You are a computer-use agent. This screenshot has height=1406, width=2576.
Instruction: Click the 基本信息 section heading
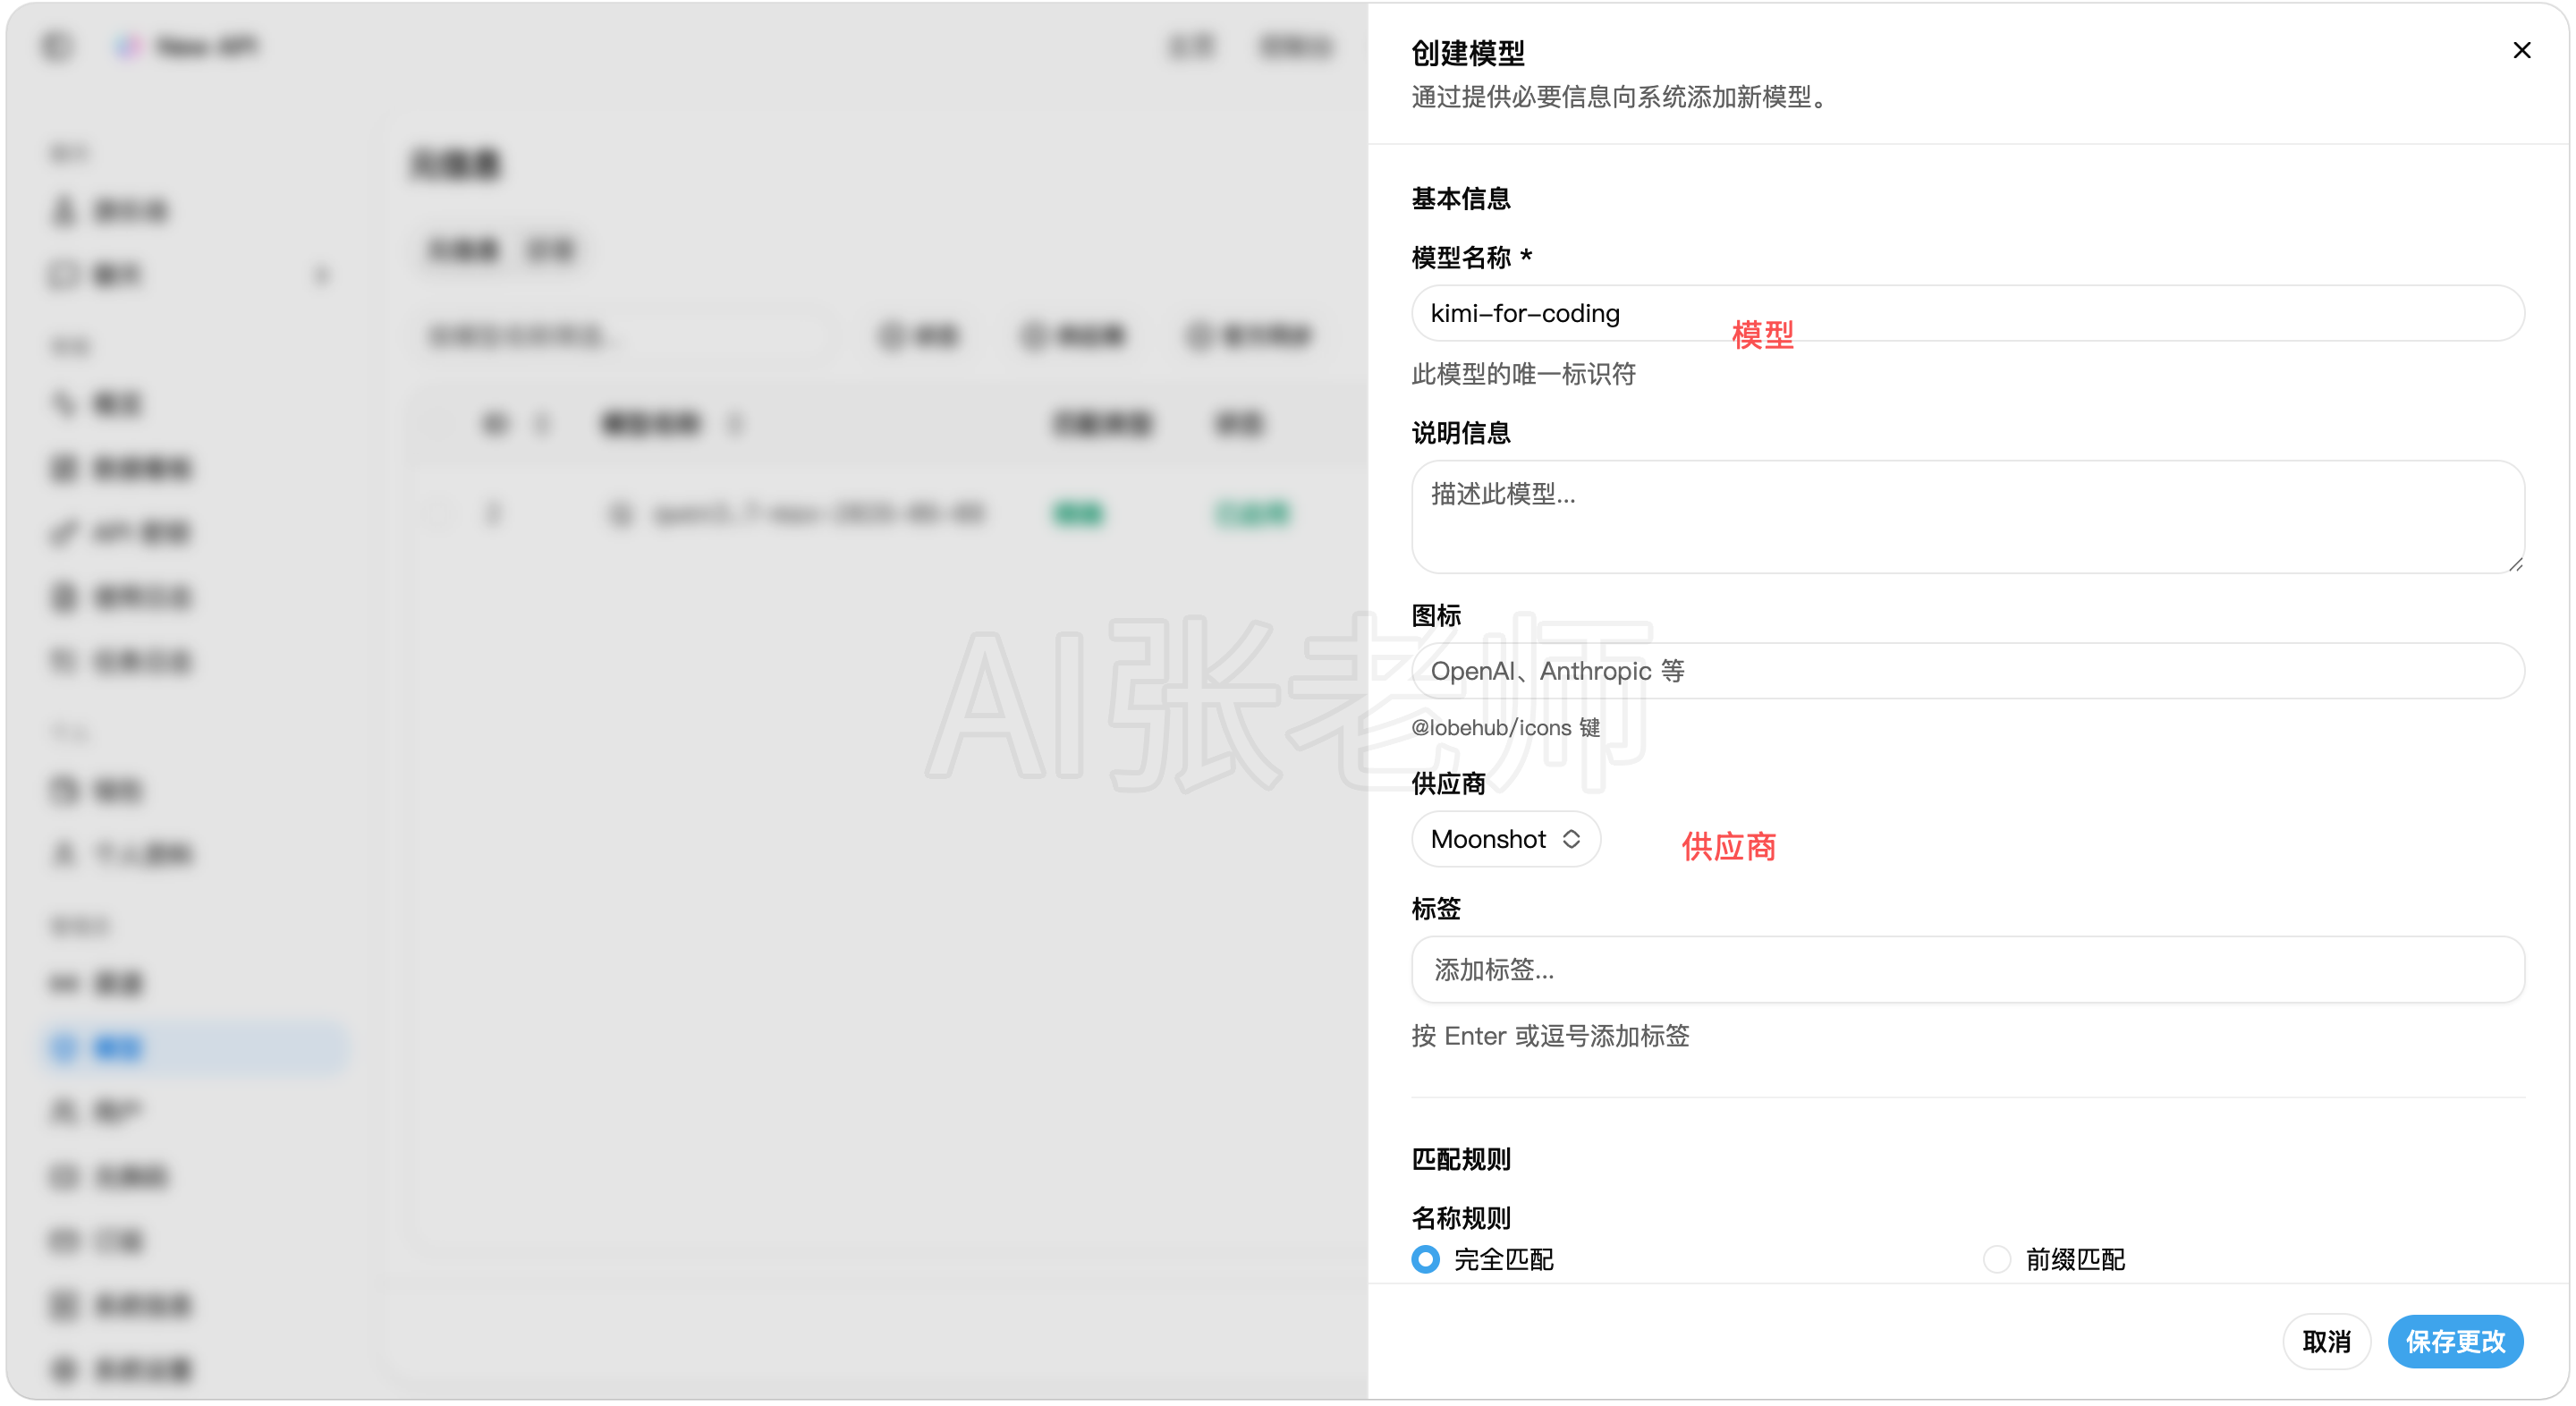tap(1460, 198)
